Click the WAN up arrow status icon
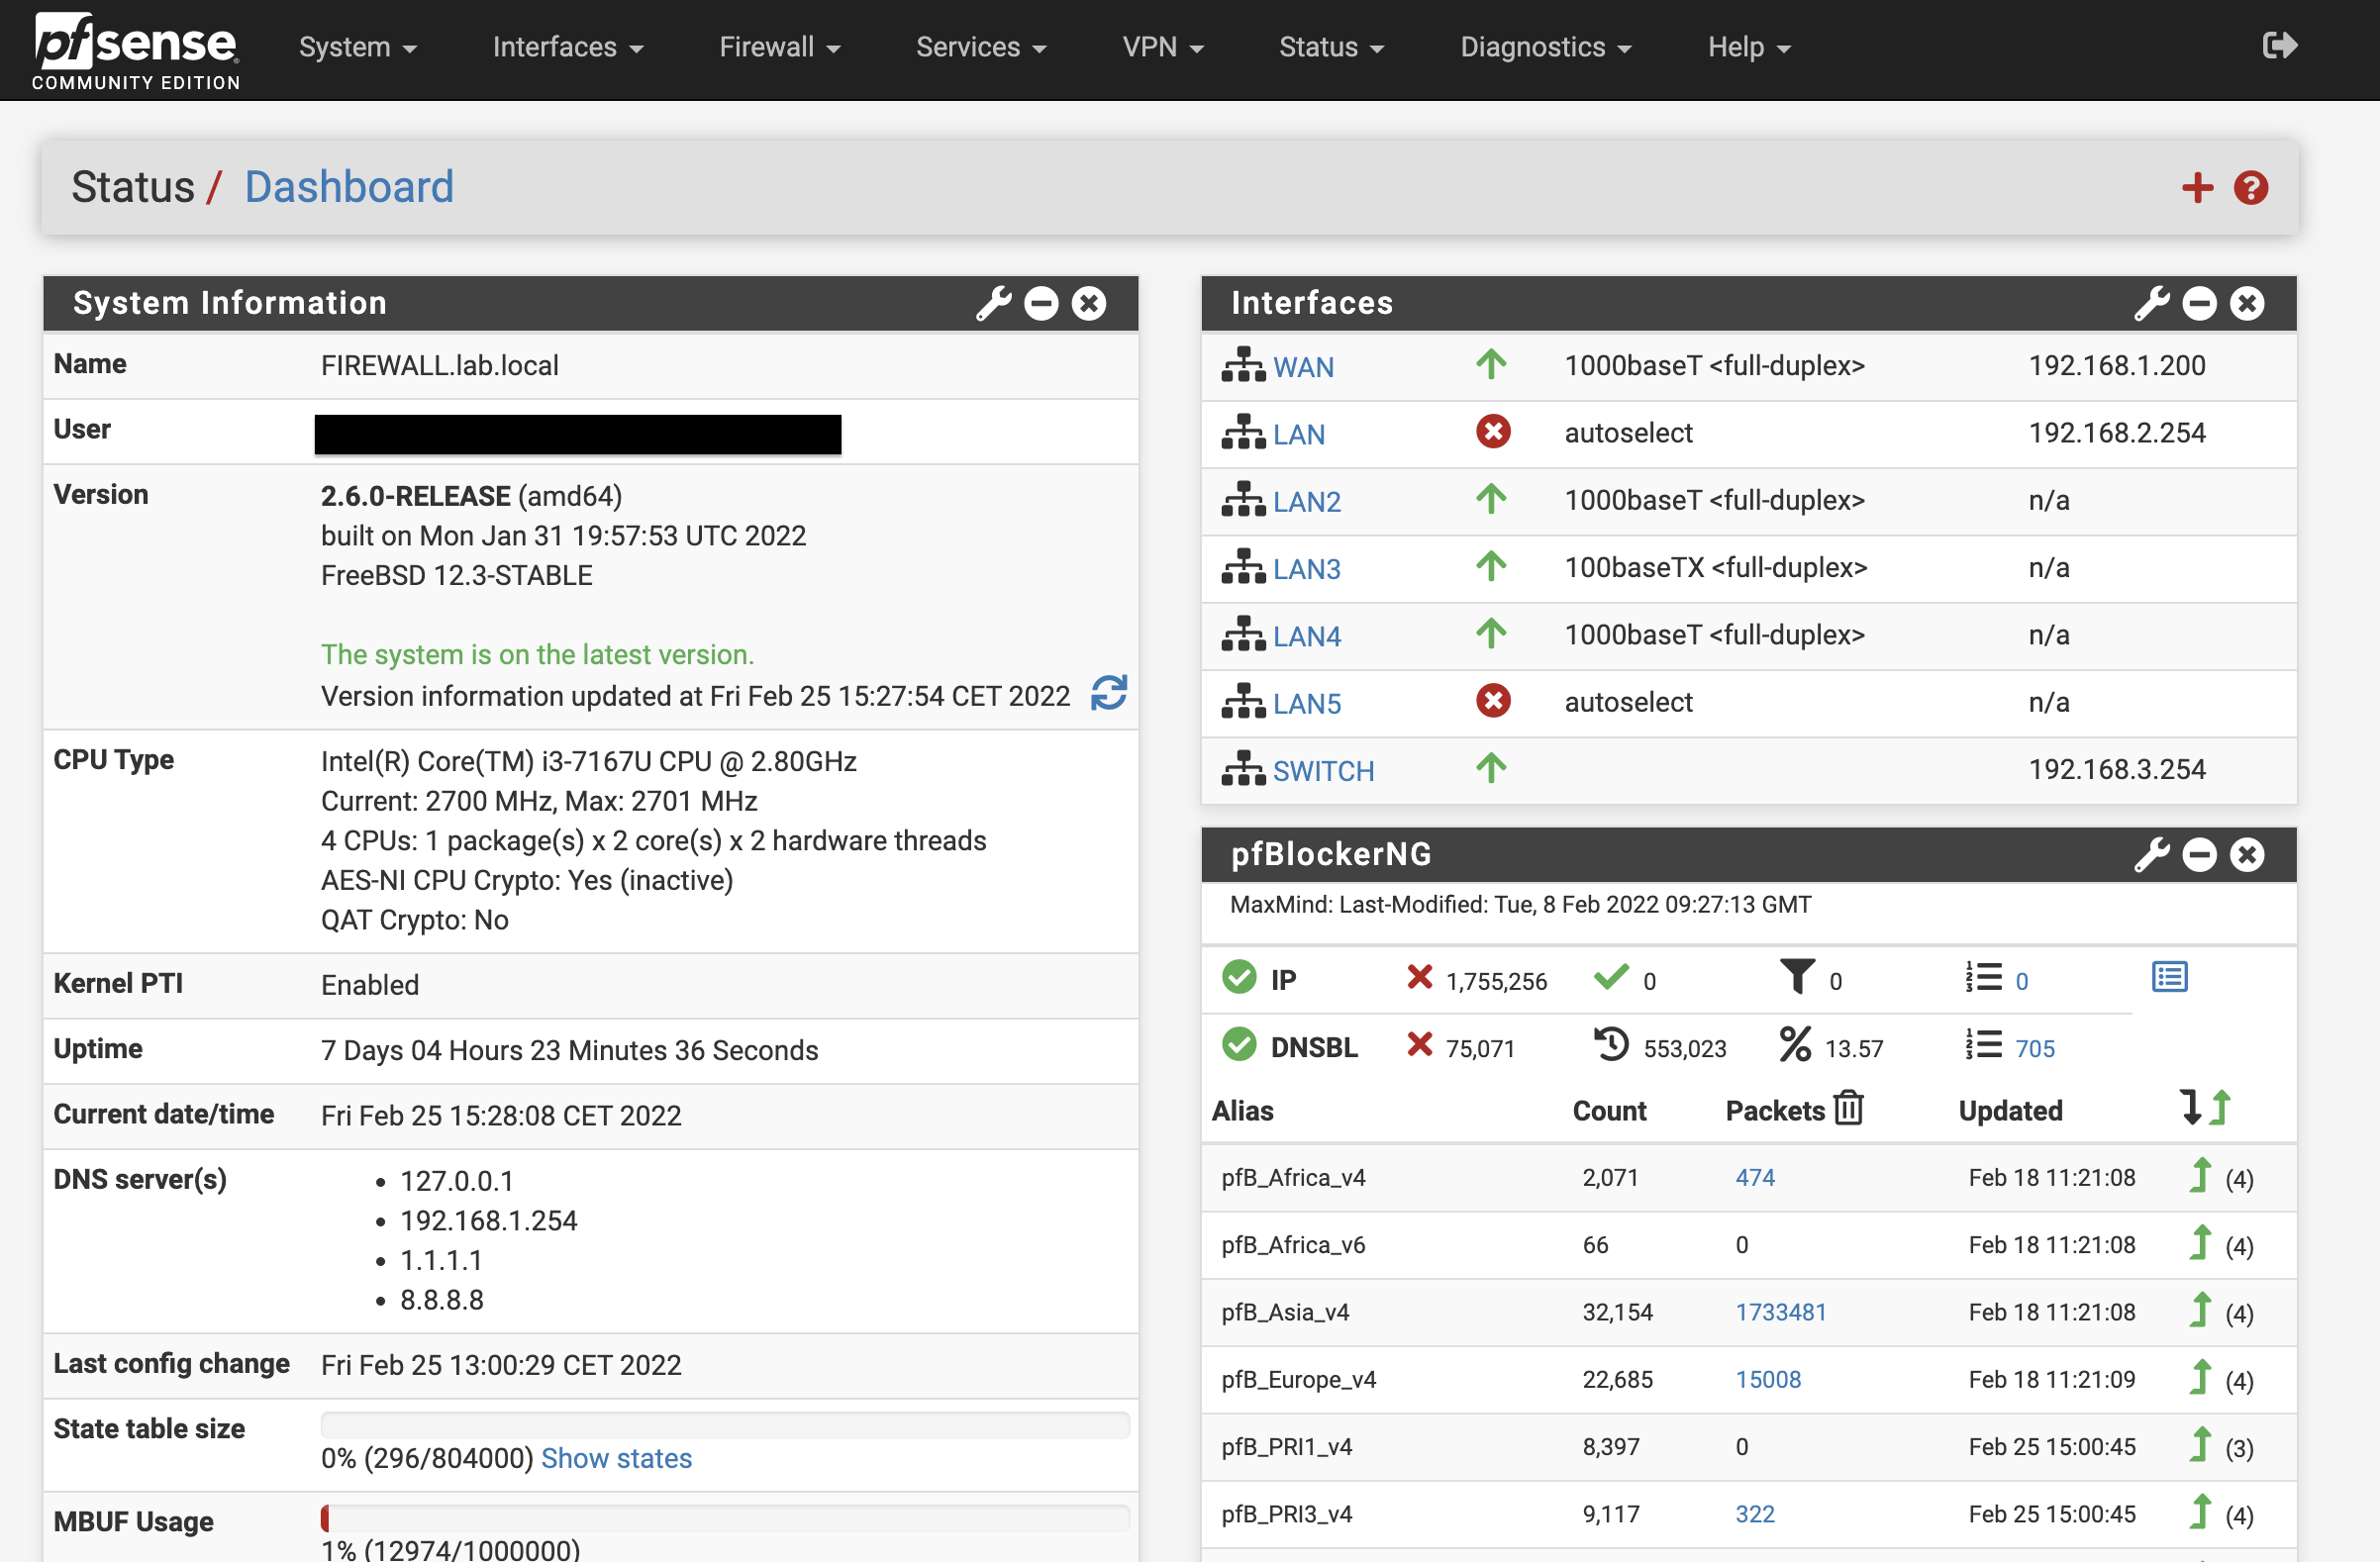This screenshot has height=1562, width=2380. click(x=1491, y=364)
